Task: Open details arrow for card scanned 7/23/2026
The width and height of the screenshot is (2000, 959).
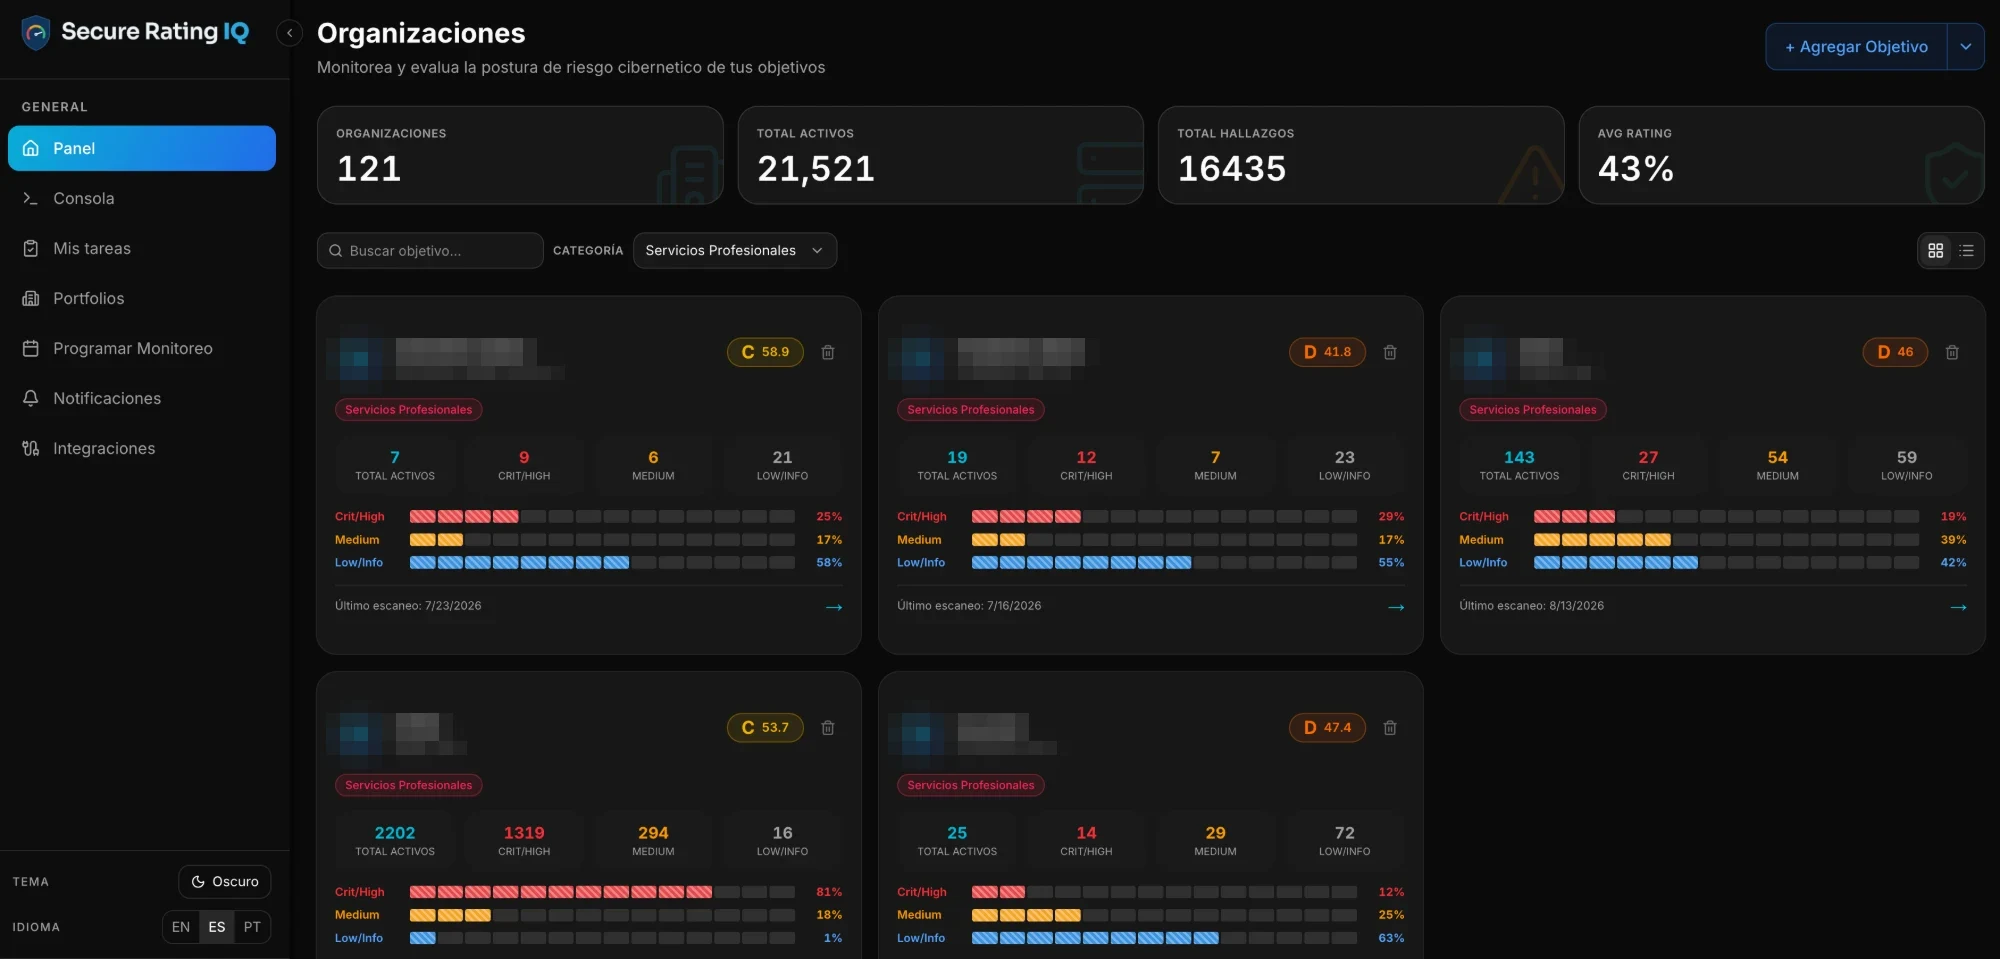Action: coord(834,607)
